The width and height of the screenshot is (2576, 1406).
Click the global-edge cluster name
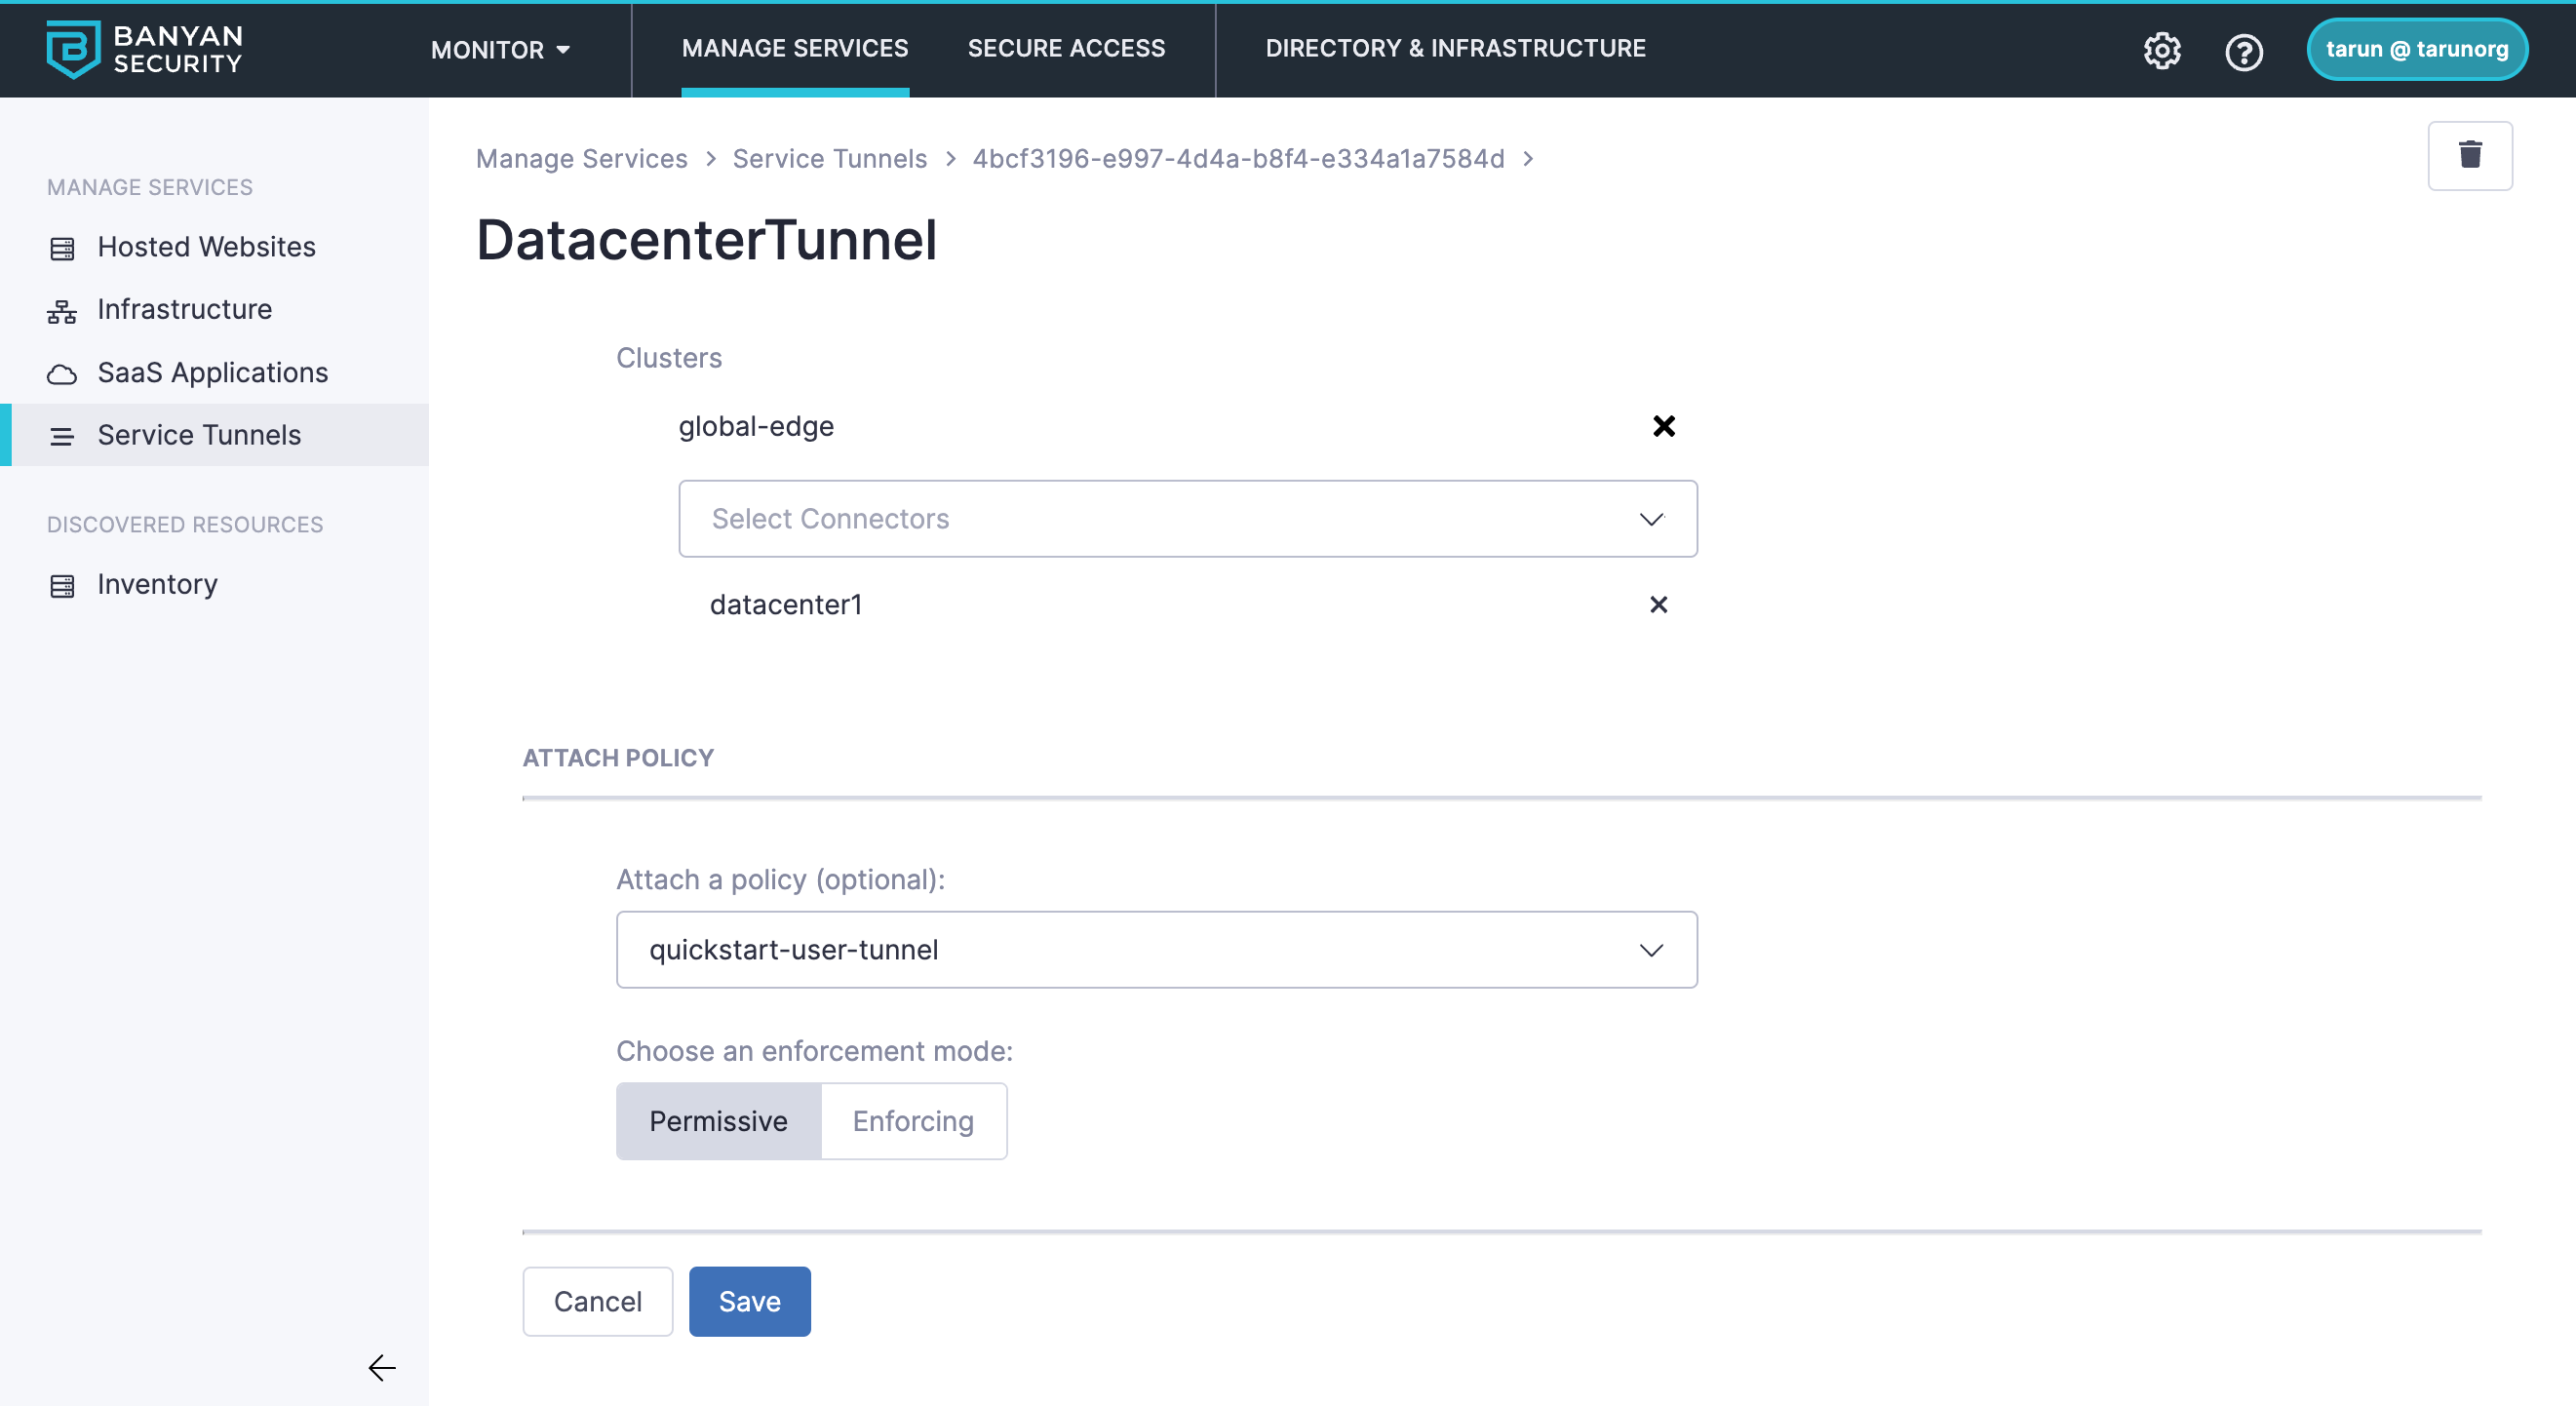point(756,426)
